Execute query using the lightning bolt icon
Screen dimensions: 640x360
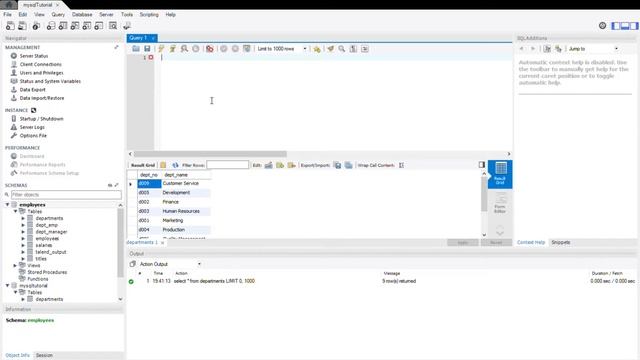coord(161,49)
